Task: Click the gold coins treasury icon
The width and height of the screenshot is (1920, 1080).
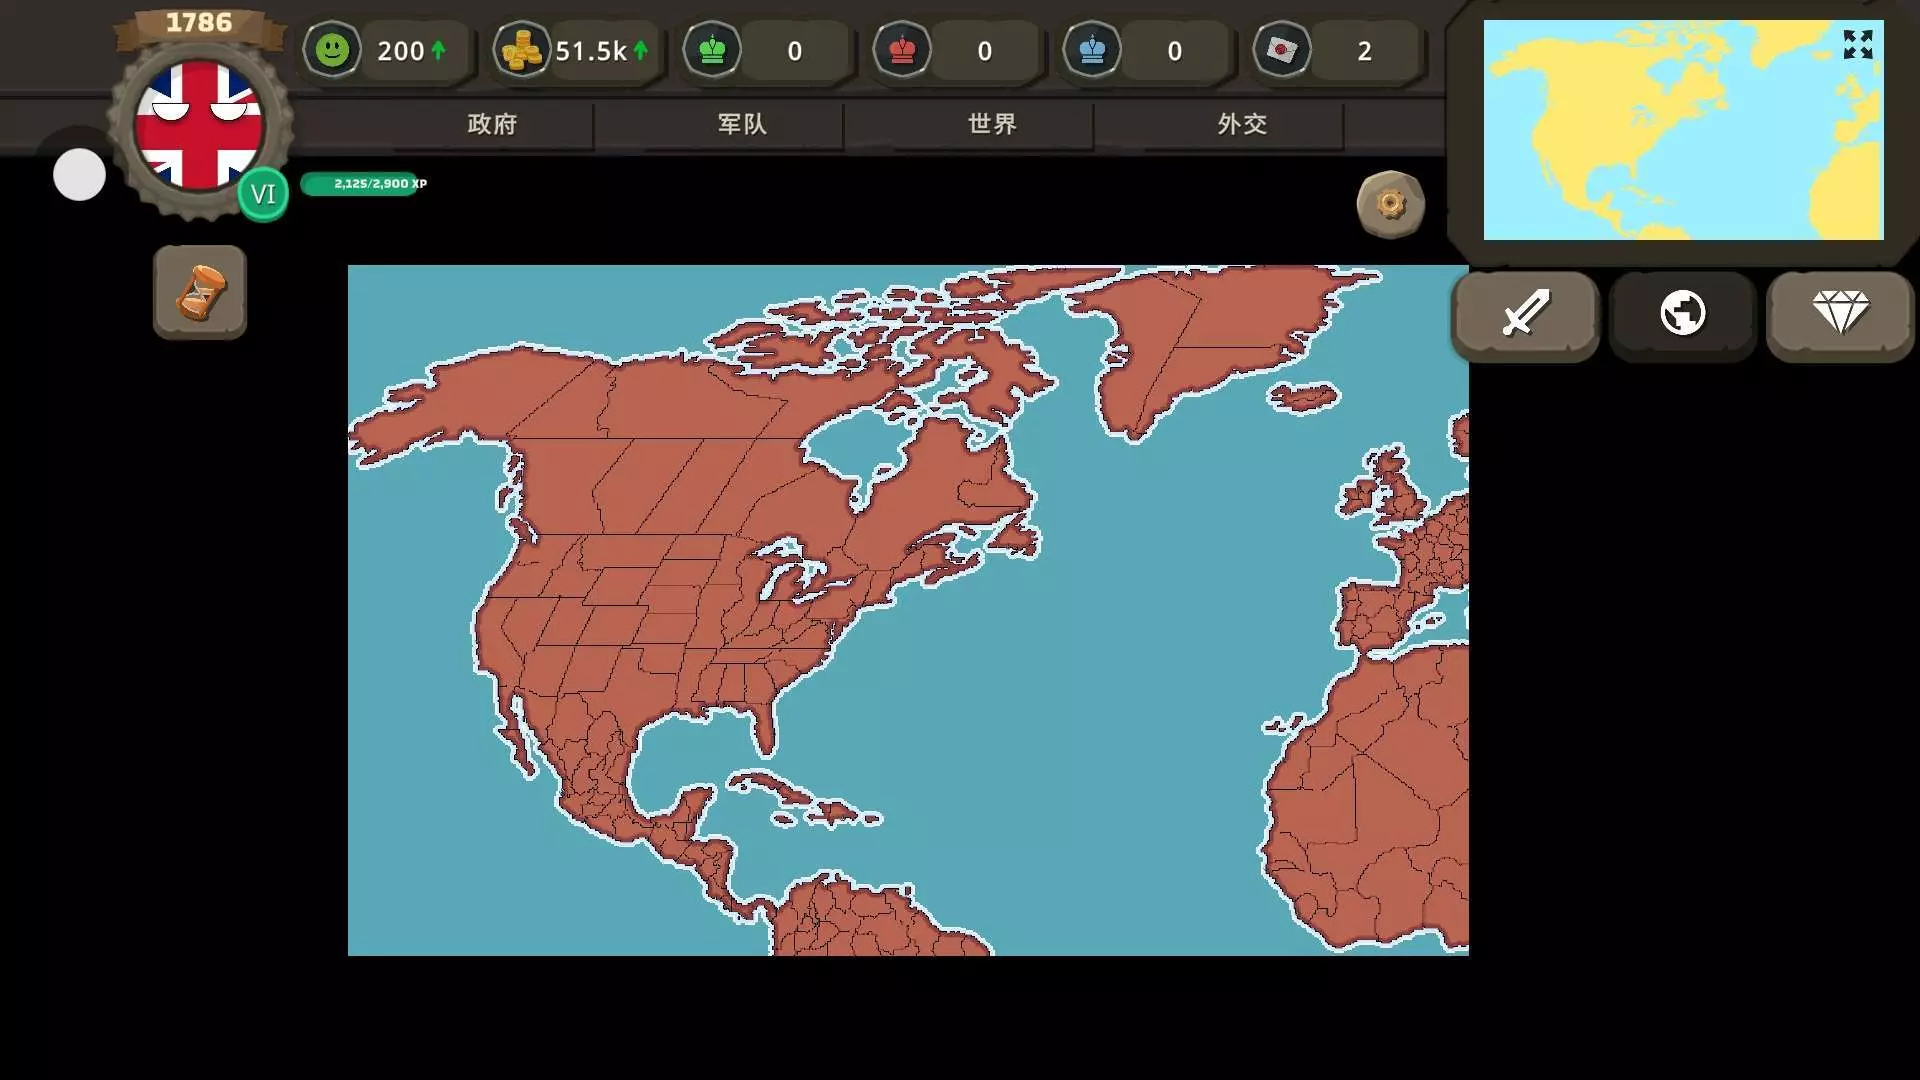Action: coord(521,50)
